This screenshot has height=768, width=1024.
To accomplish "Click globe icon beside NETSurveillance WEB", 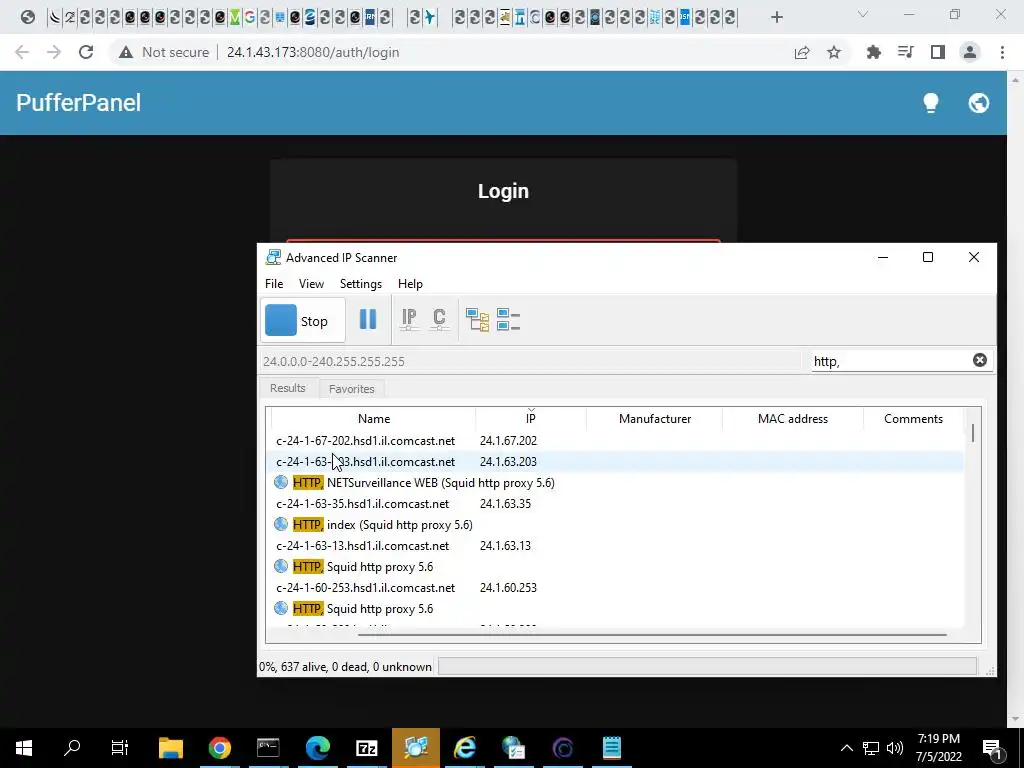I will [x=281, y=482].
